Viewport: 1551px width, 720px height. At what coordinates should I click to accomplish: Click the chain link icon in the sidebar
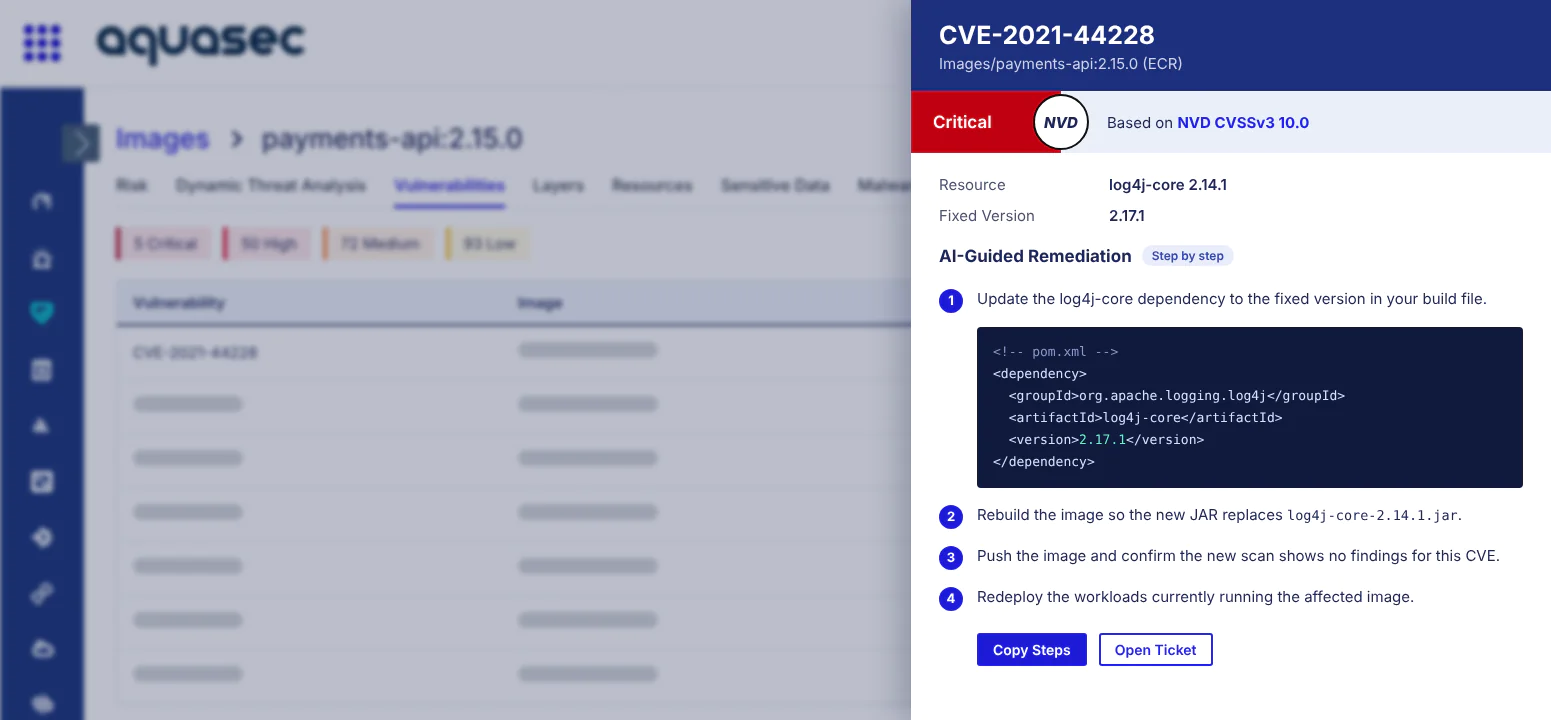pos(42,593)
